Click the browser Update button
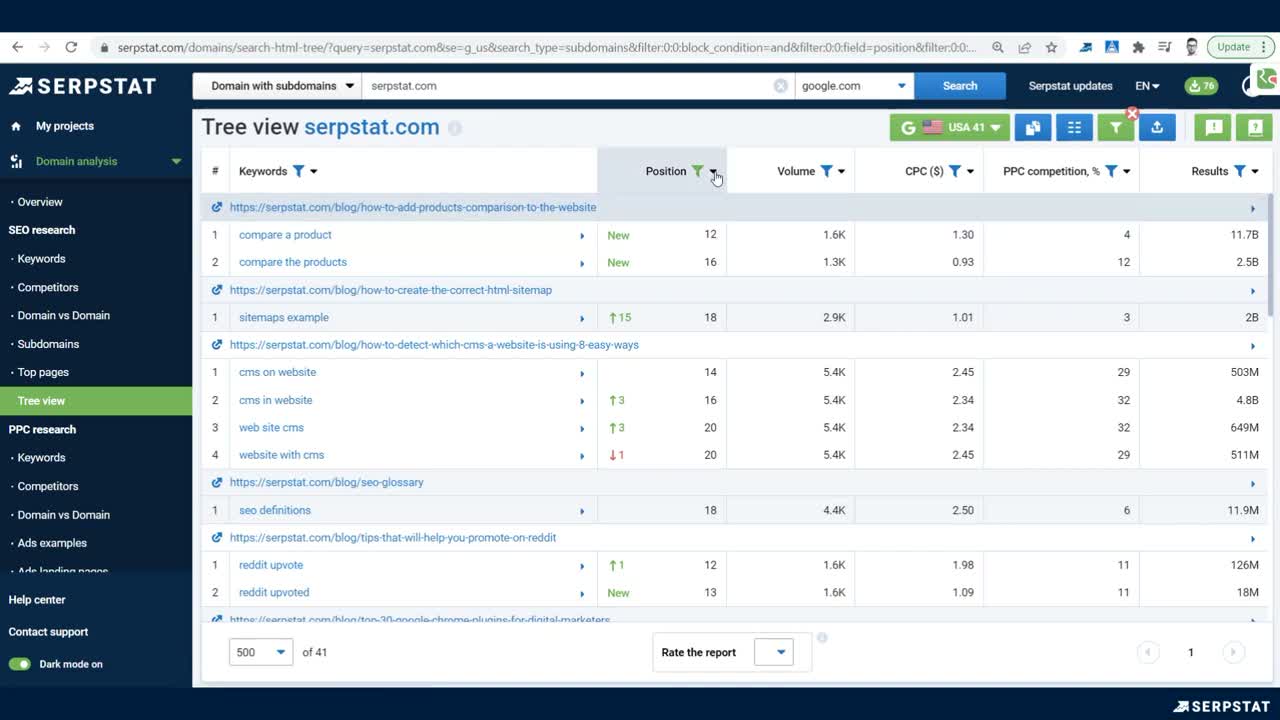The height and width of the screenshot is (720, 1280). pos(1240,47)
